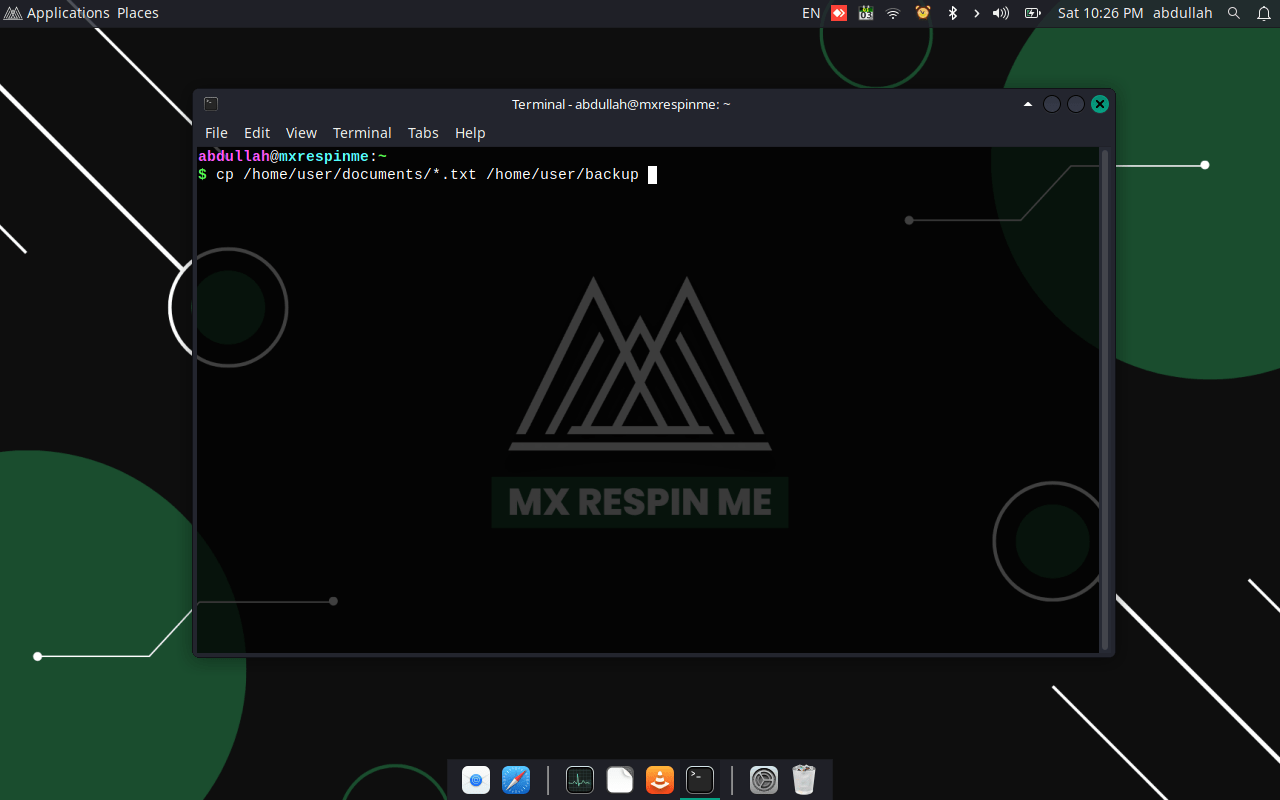Image resolution: width=1280 pixels, height=800 pixels.
Task: Click the cp command line text
Action: 427,175
